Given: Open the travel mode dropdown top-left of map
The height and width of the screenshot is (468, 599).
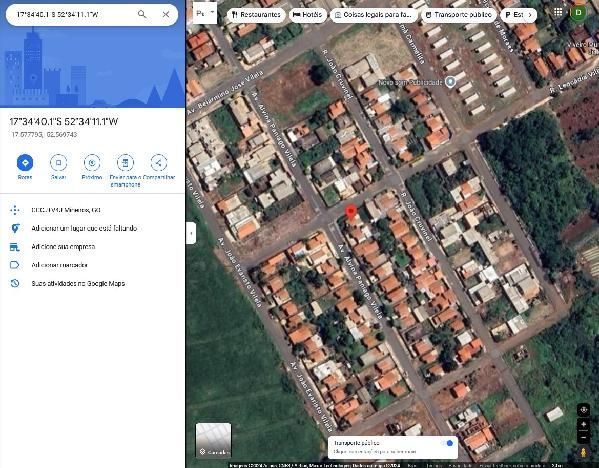Looking at the screenshot, I should [x=205, y=13].
